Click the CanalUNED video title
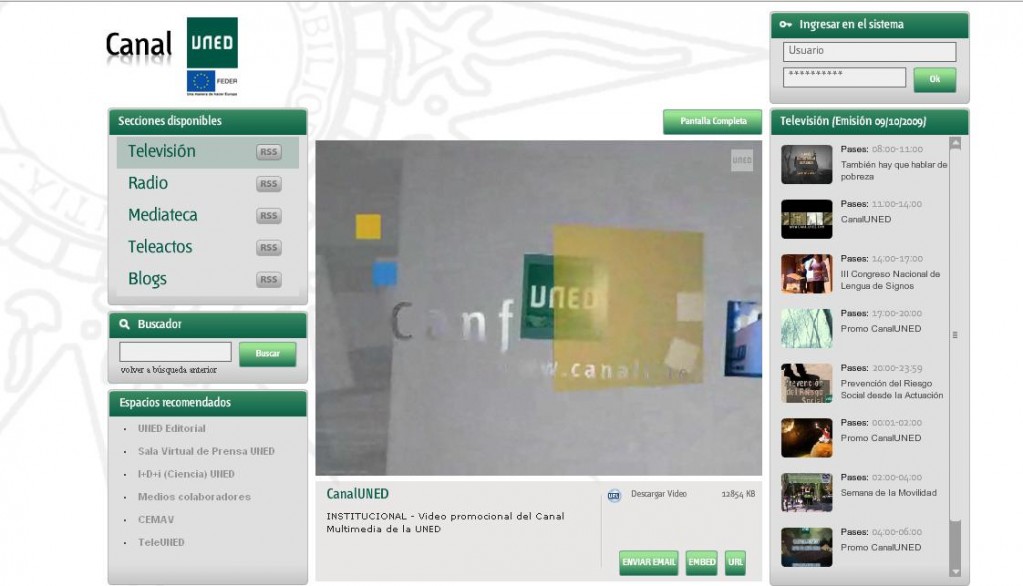The image size is (1023, 586). coord(358,494)
